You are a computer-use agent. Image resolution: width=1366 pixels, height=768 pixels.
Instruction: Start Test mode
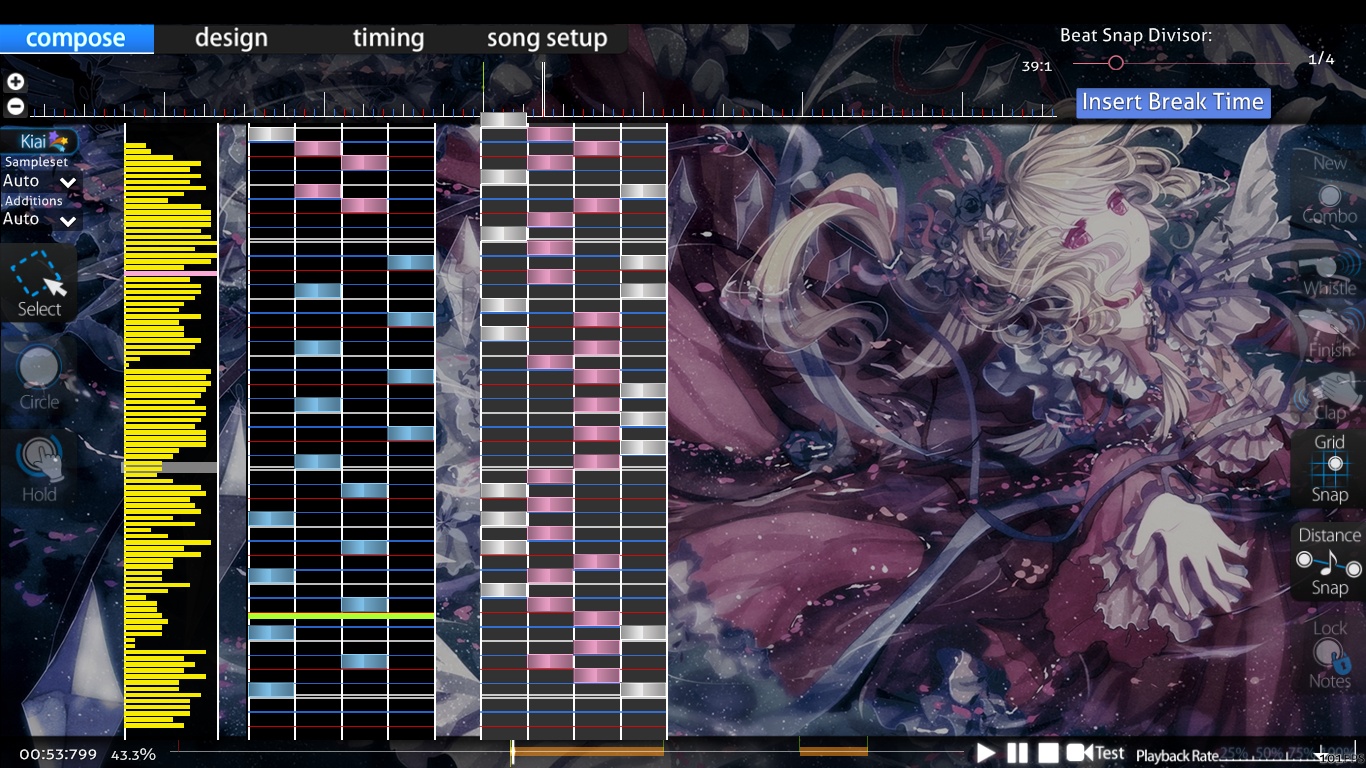[x=1096, y=753]
